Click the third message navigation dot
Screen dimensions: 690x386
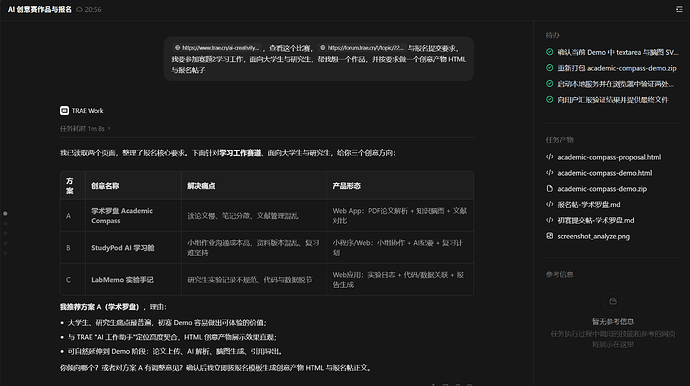[5, 233]
